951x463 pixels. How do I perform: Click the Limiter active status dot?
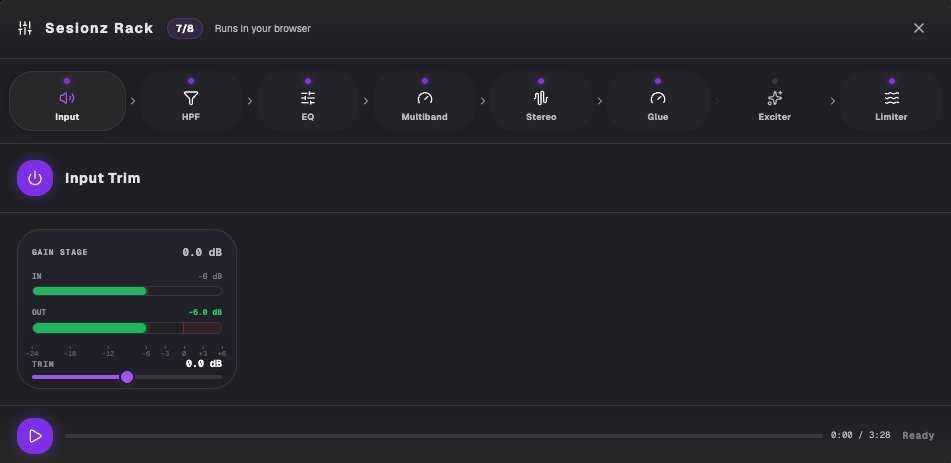892,81
